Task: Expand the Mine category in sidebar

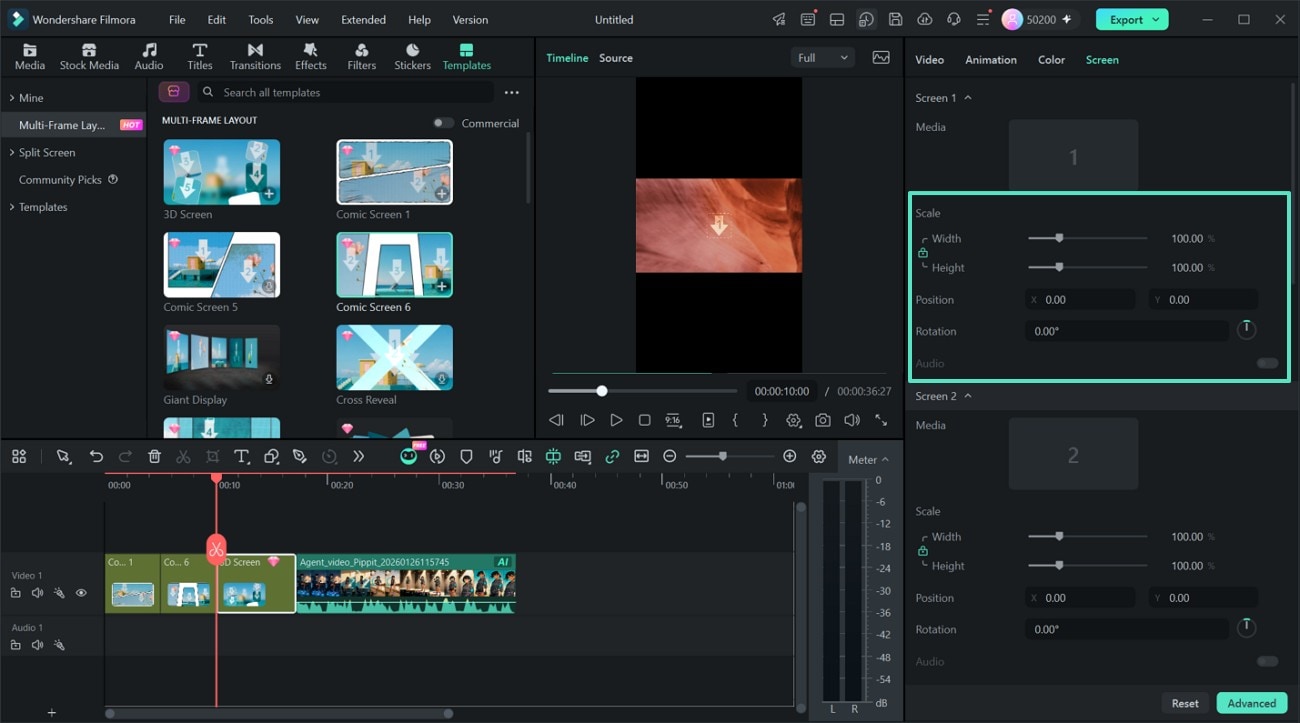Action: (x=12, y=98)
